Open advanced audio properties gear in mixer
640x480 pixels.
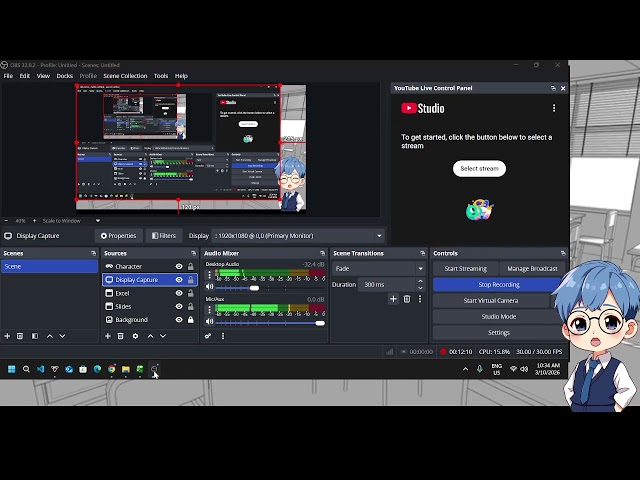point(209,336)
